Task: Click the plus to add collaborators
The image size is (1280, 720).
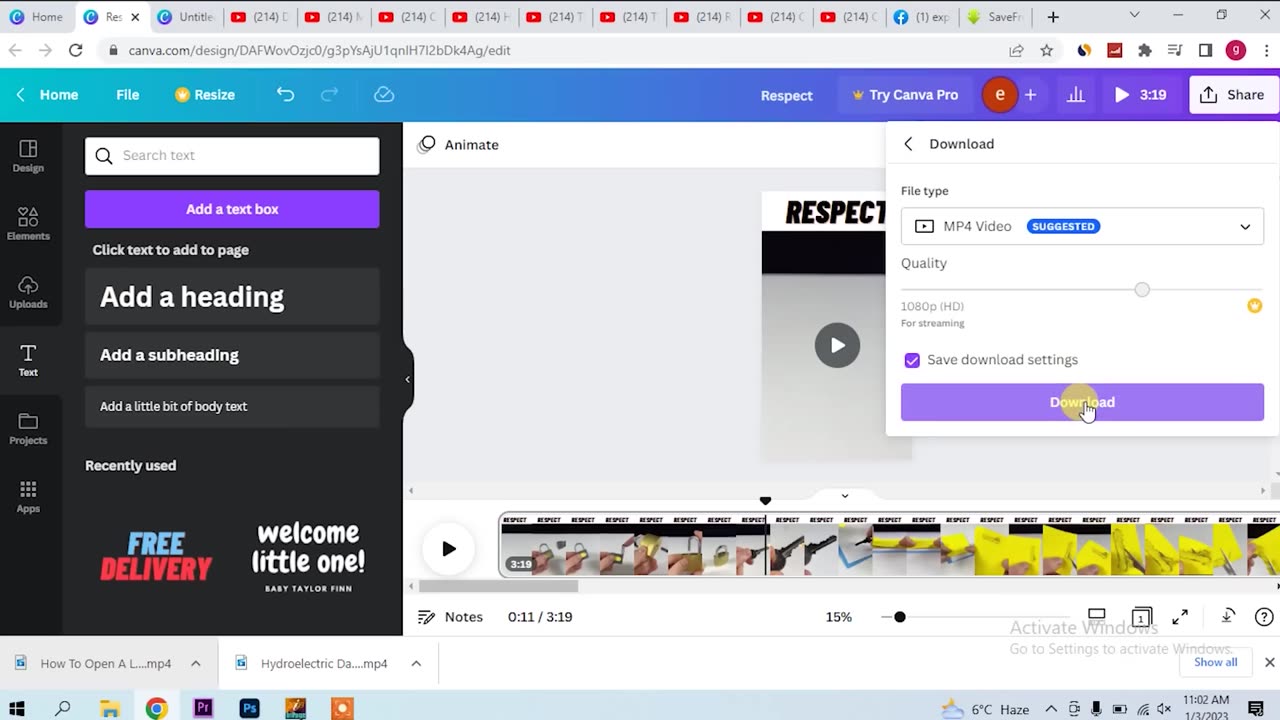Action: click(x=1030, y=94)
